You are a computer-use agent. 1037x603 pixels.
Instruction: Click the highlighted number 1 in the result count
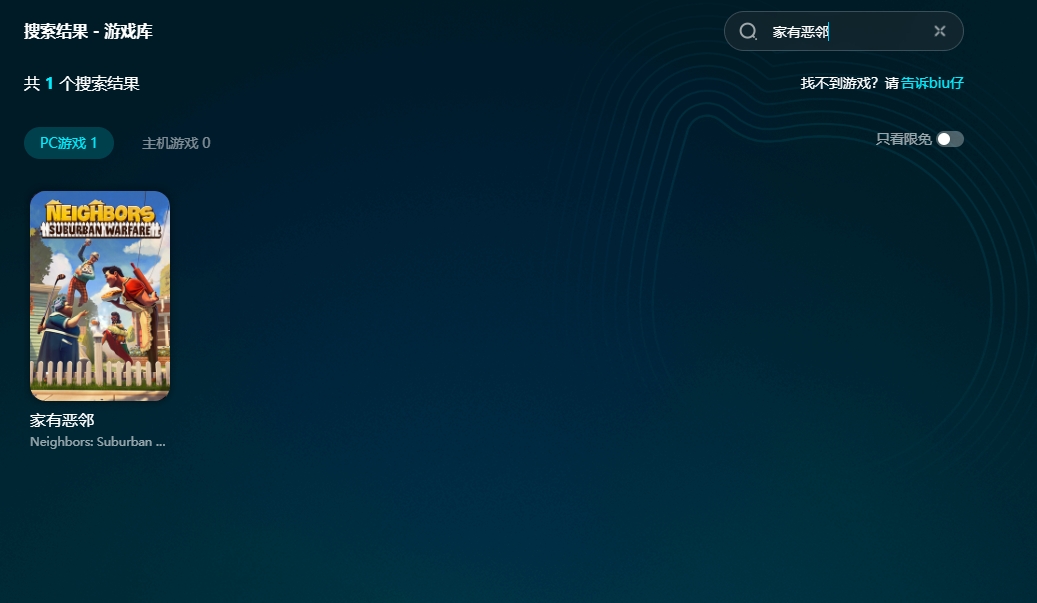(x=49, y=84)
